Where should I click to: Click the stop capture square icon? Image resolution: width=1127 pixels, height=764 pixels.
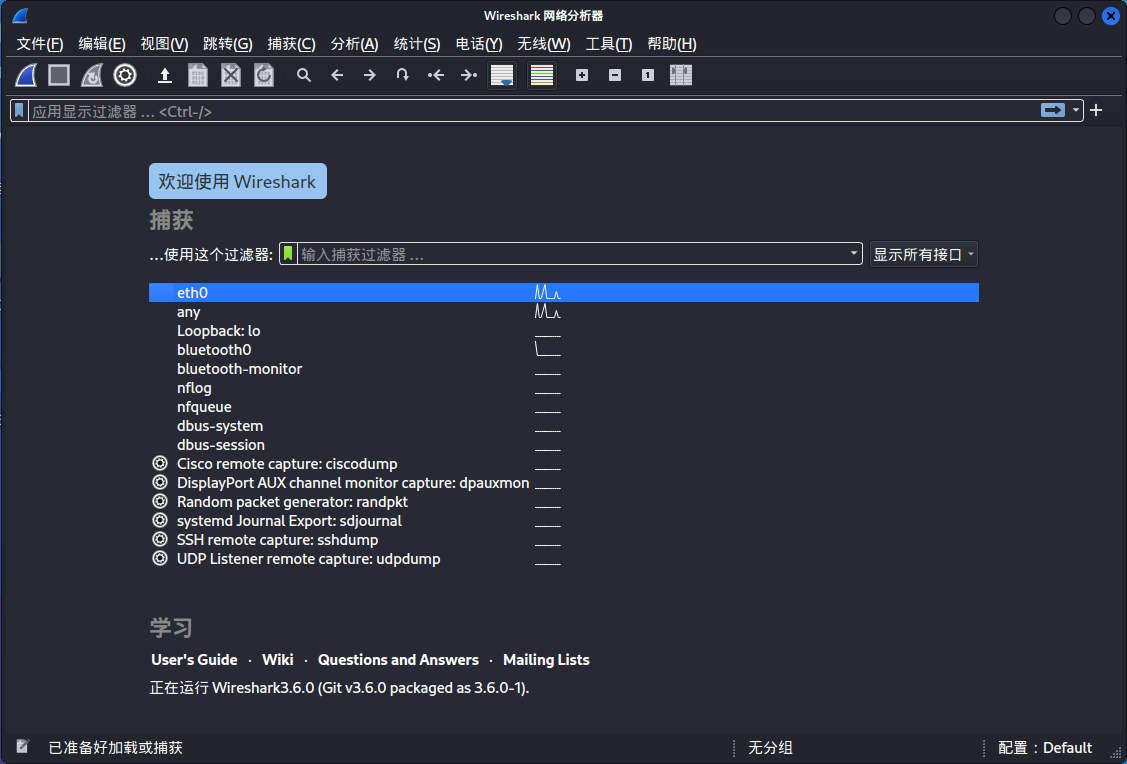click(59, 75)
